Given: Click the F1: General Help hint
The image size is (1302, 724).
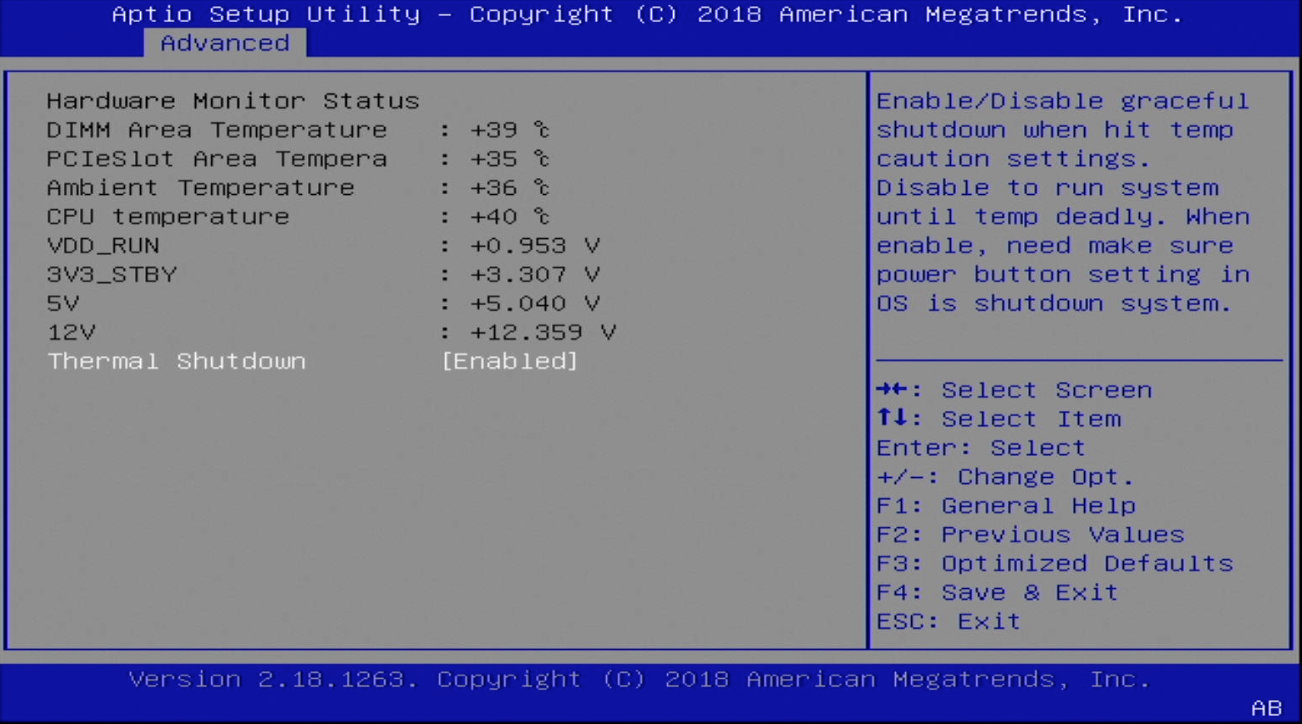Looking at the screenshot, I should pyautogui.click(x=1006, y=506).
